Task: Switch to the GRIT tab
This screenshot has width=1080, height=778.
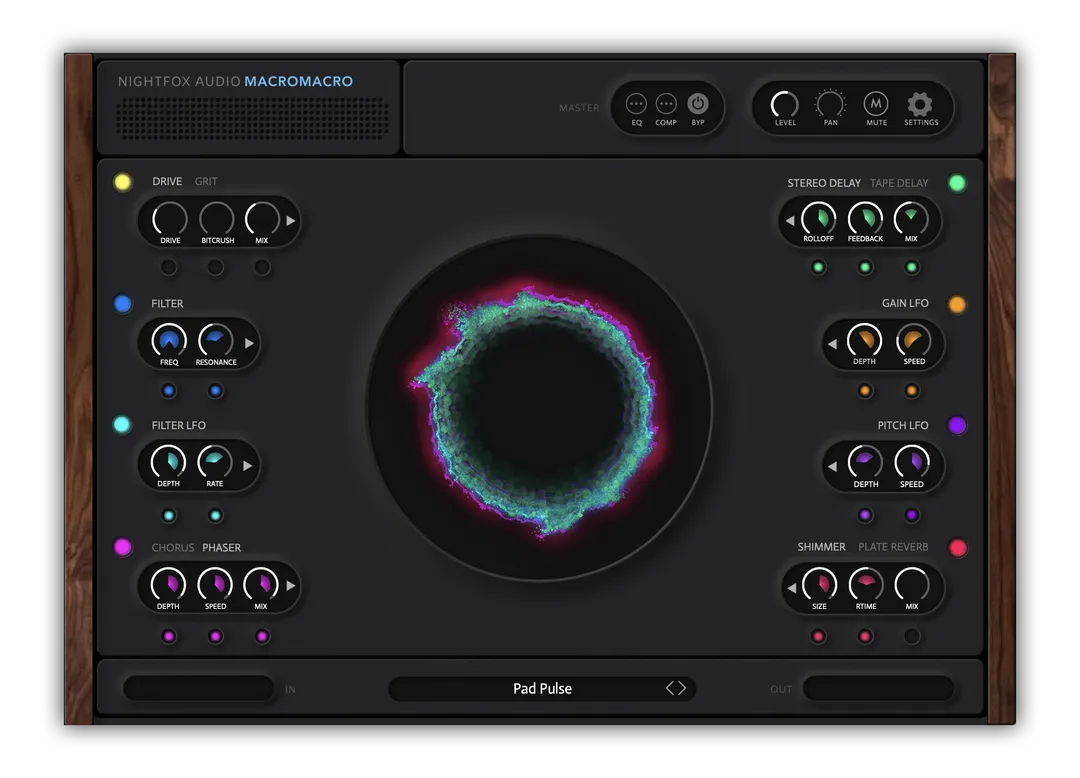Action: point(206,181)
